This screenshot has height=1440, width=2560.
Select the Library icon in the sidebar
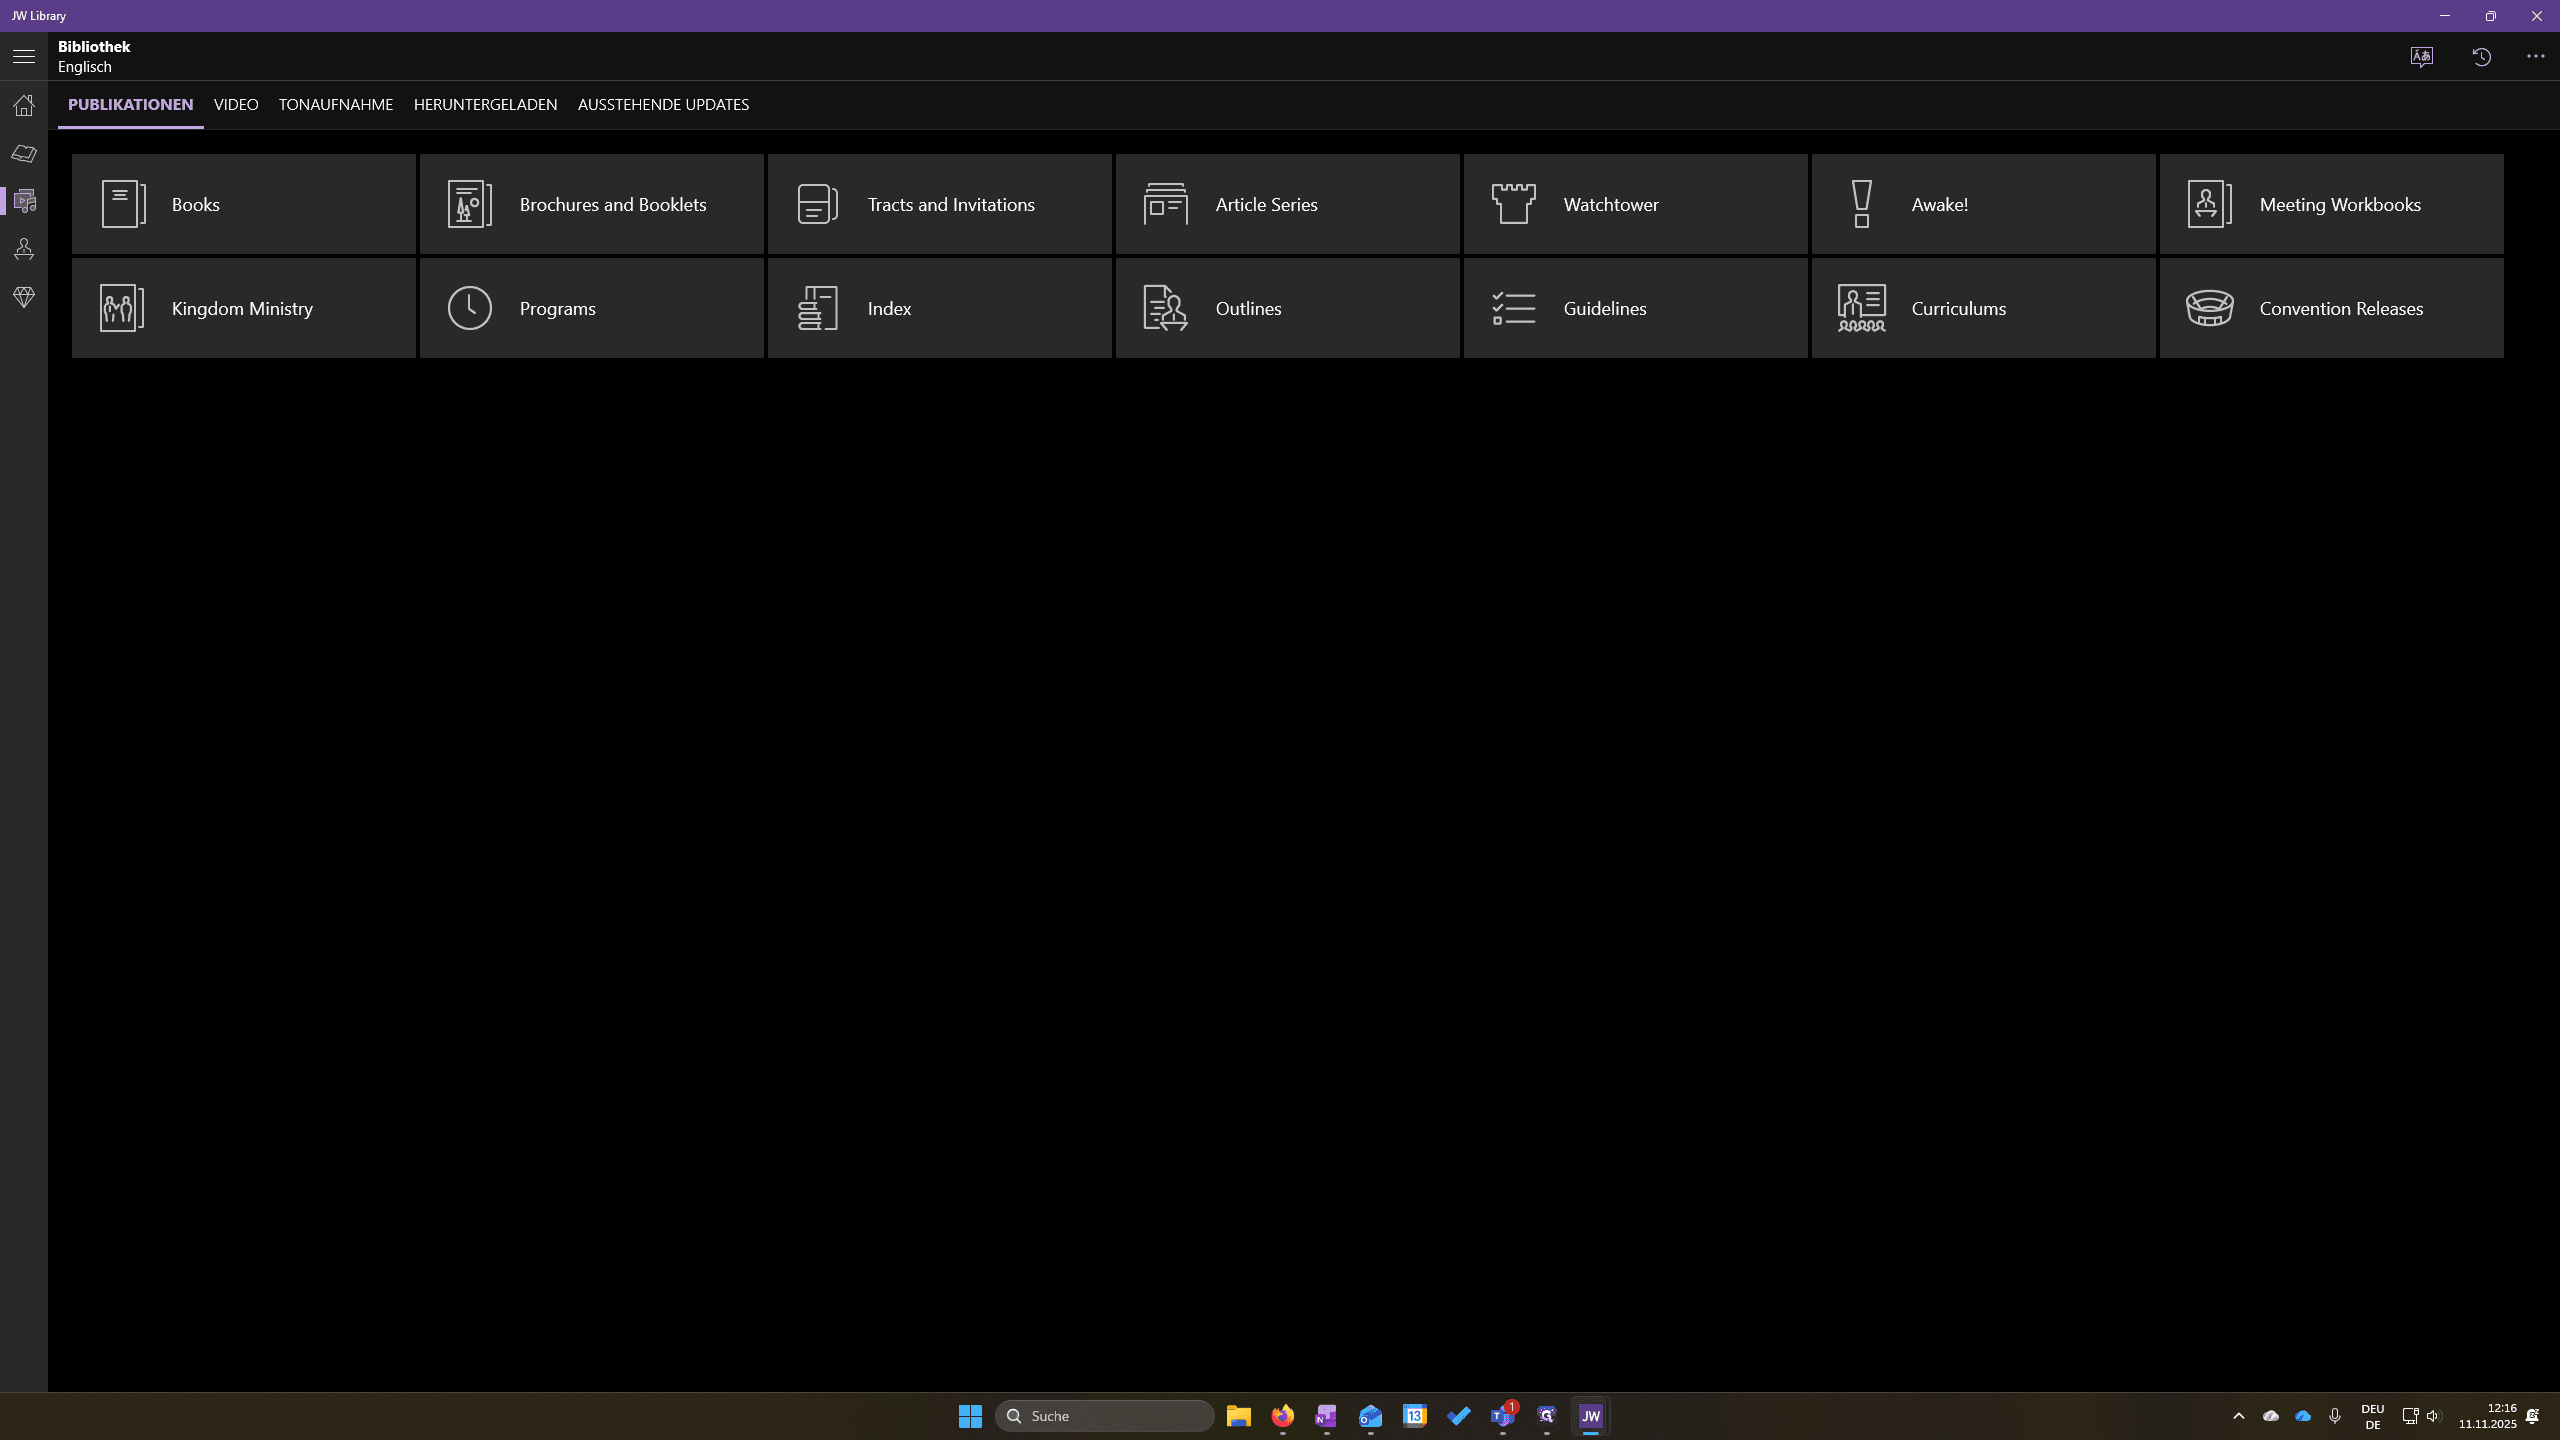25,201
